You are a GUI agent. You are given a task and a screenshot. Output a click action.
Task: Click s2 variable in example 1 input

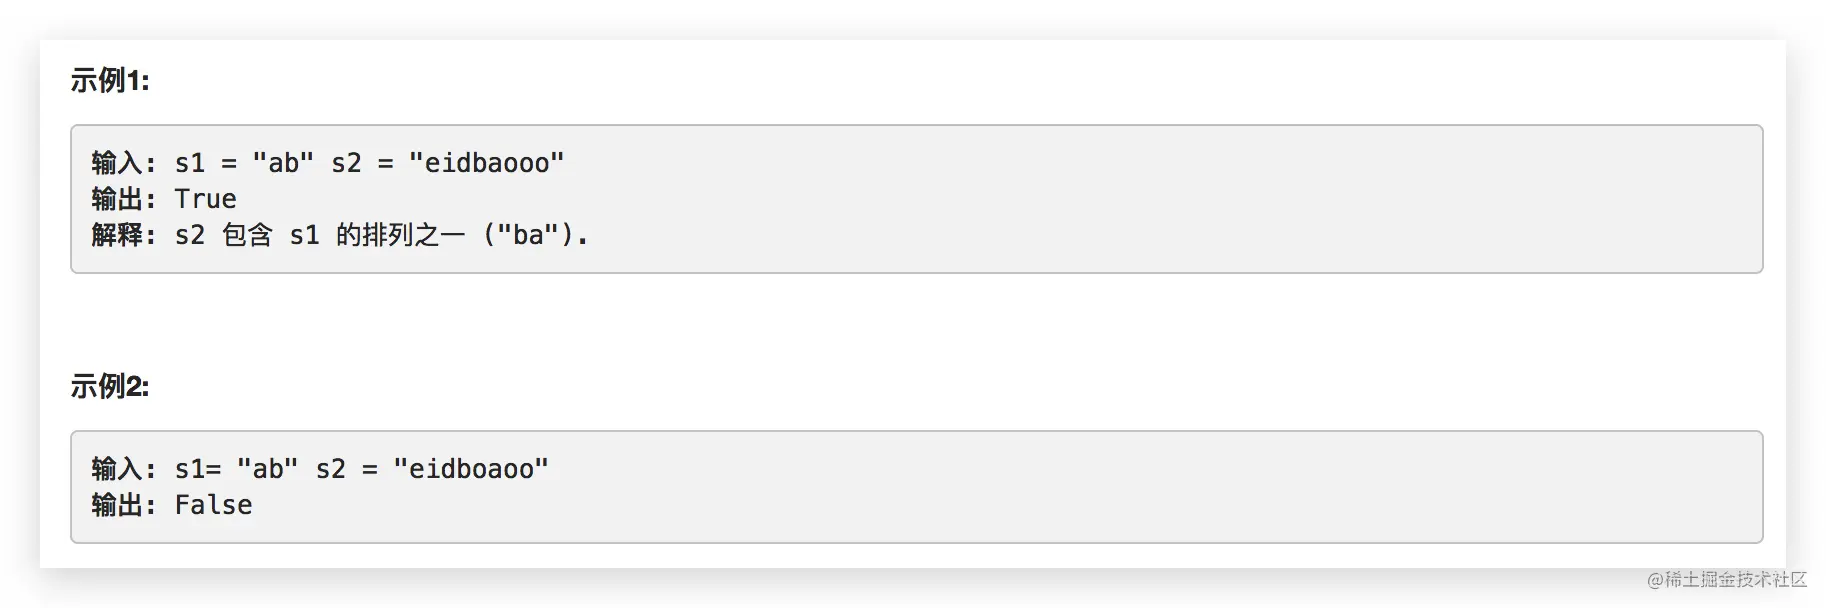pos(346,163)
